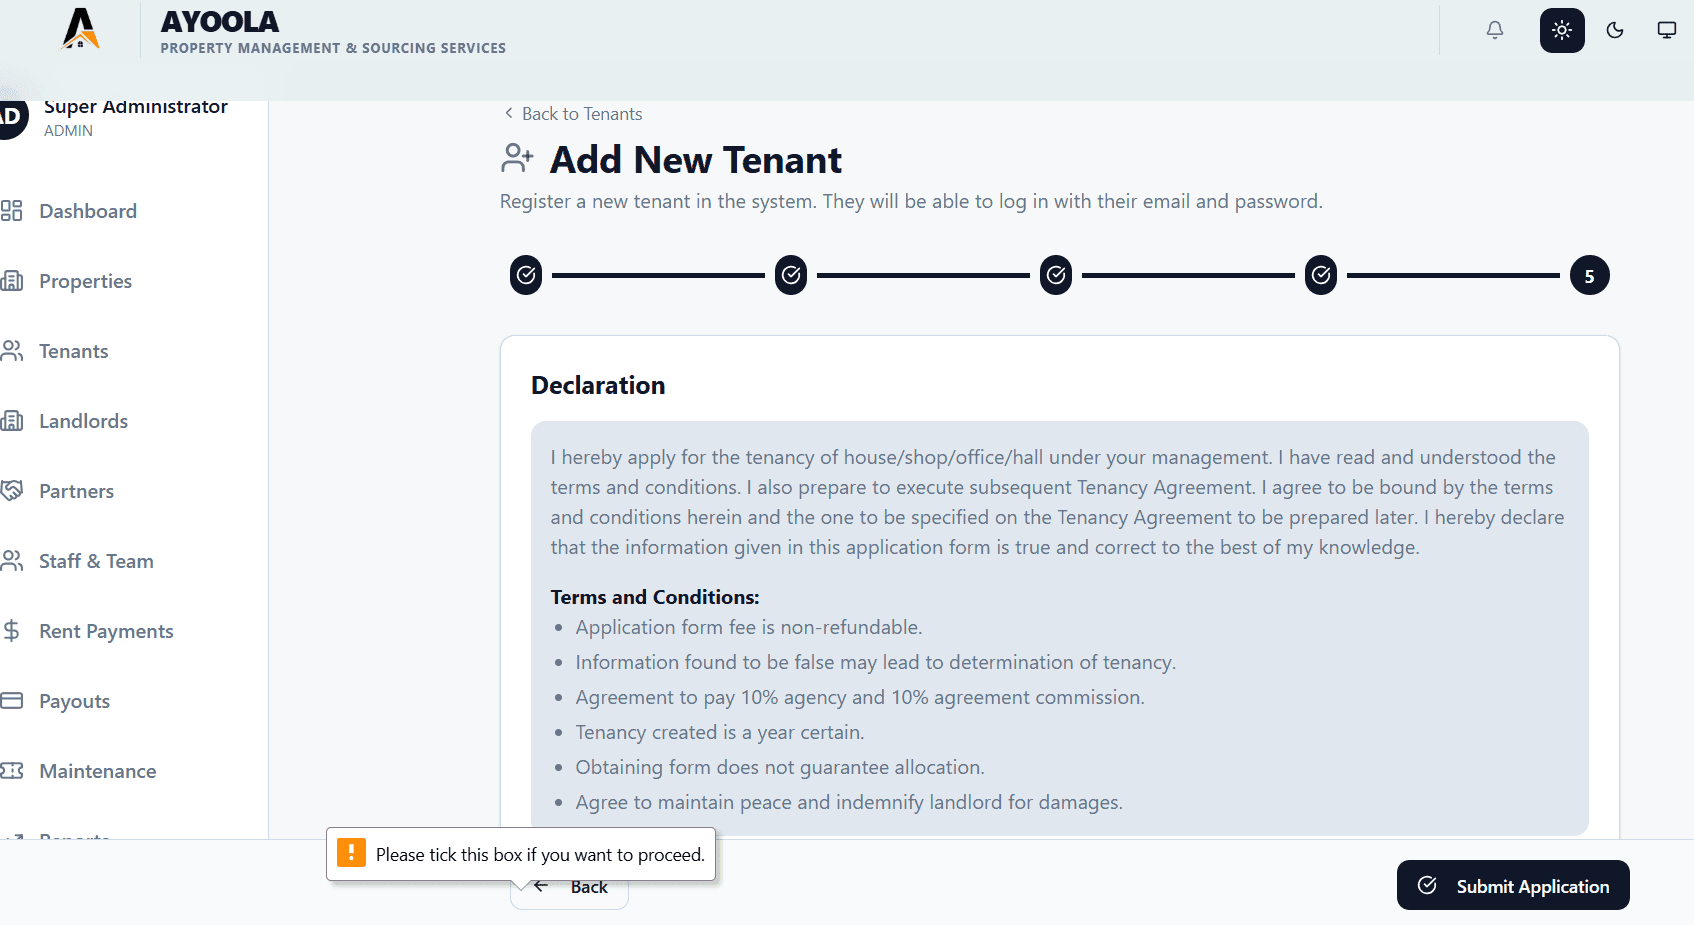
Task: Select step 5 in progress indicator
Action: pos(1589,276)
